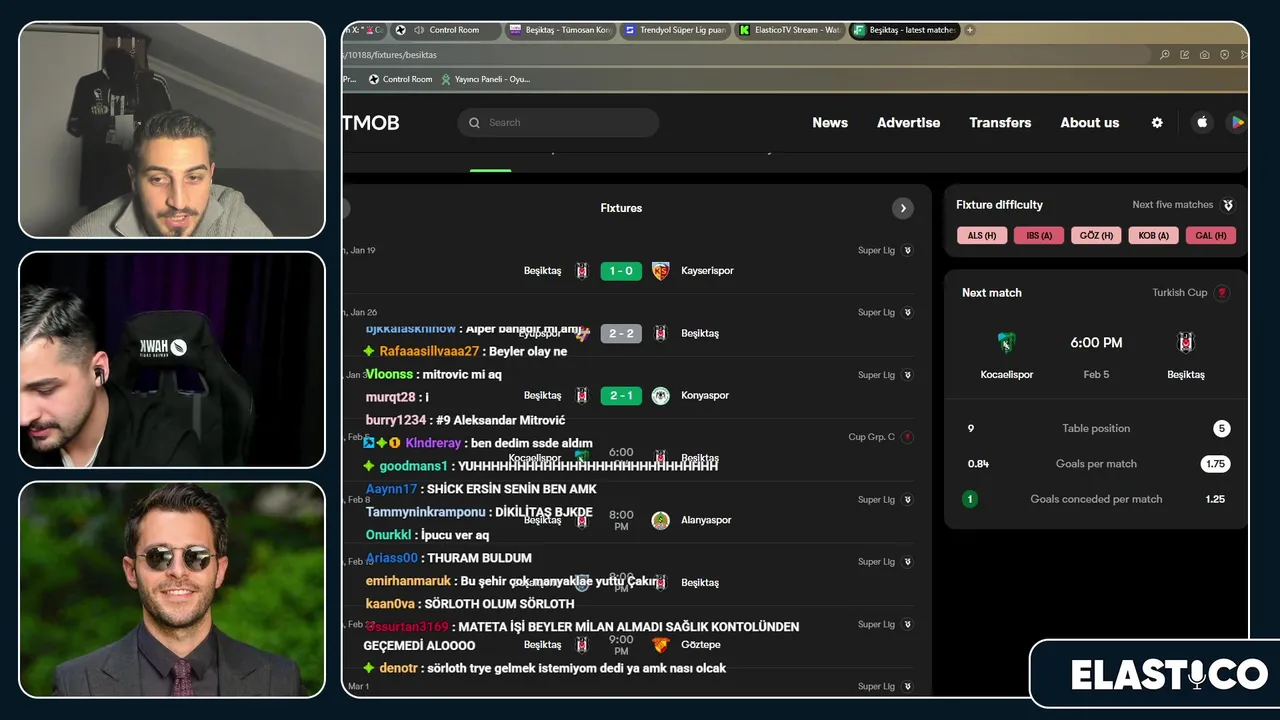Click the photo of man in sunglasses
Image resolution: width=1280 pixels, height=720 pixels.
coord(172,590)
